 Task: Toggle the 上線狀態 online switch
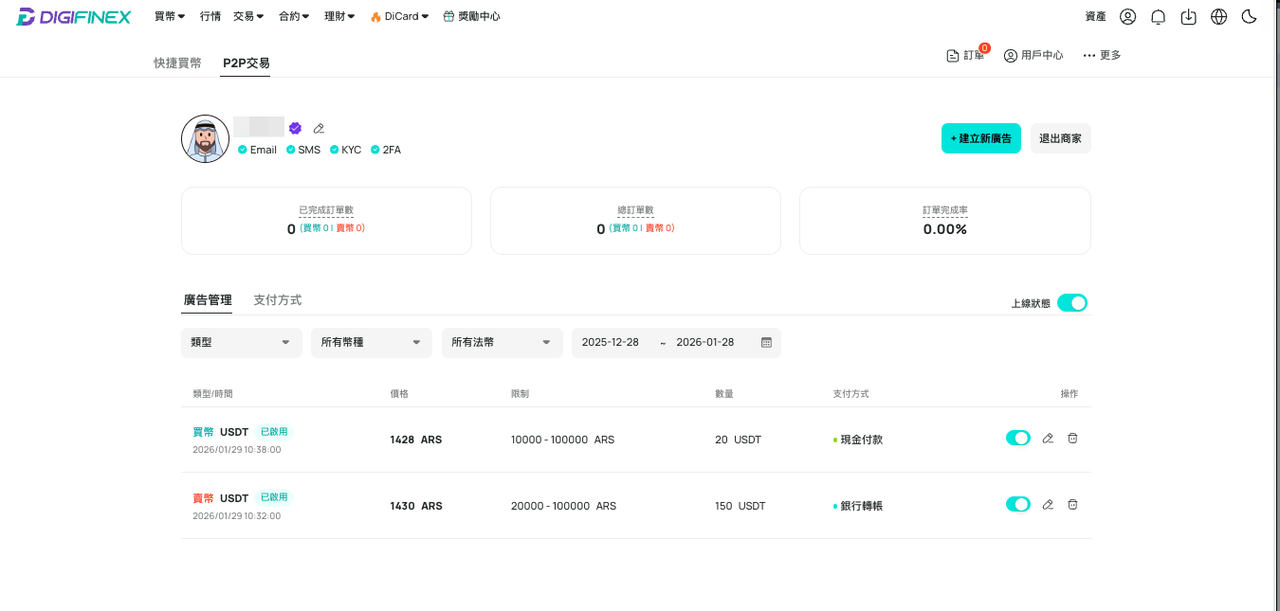click(1072, 303)
